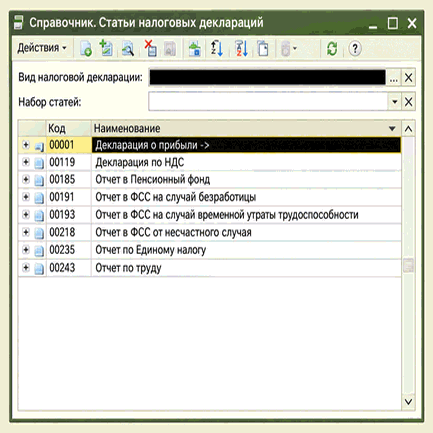433x433 pixels.
Task: Click the clipboard document toolbar icon
Action: (263, 49)
